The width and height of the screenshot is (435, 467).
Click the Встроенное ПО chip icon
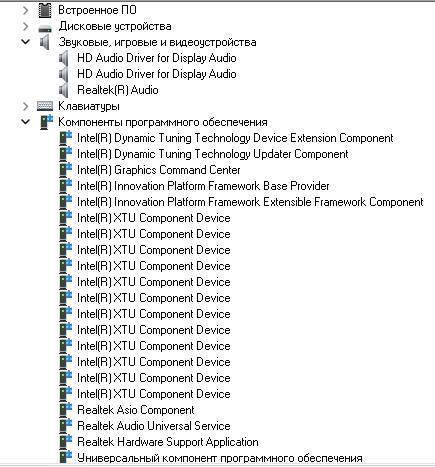click(x=45, y=10)
